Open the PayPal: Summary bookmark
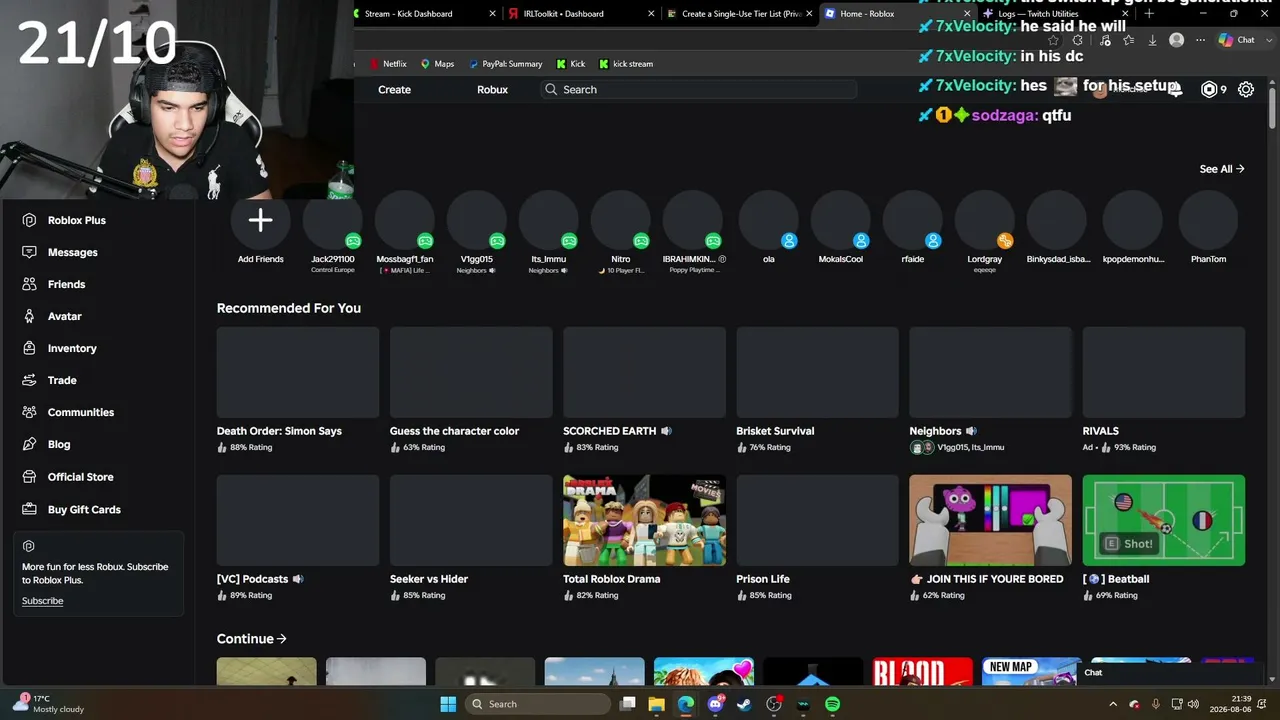 point(505,64)
